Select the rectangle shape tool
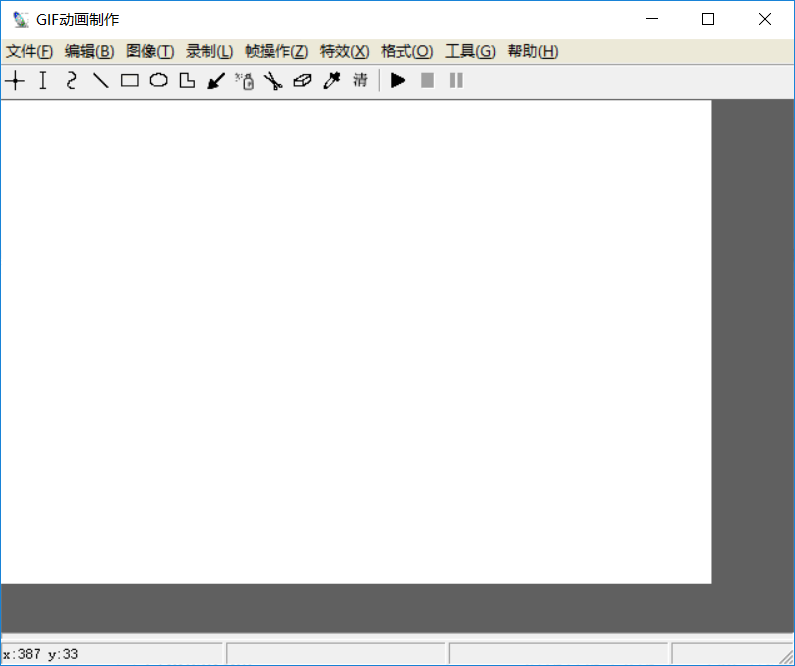The height and width of the screenshot is (666, 795). [130, 81]
